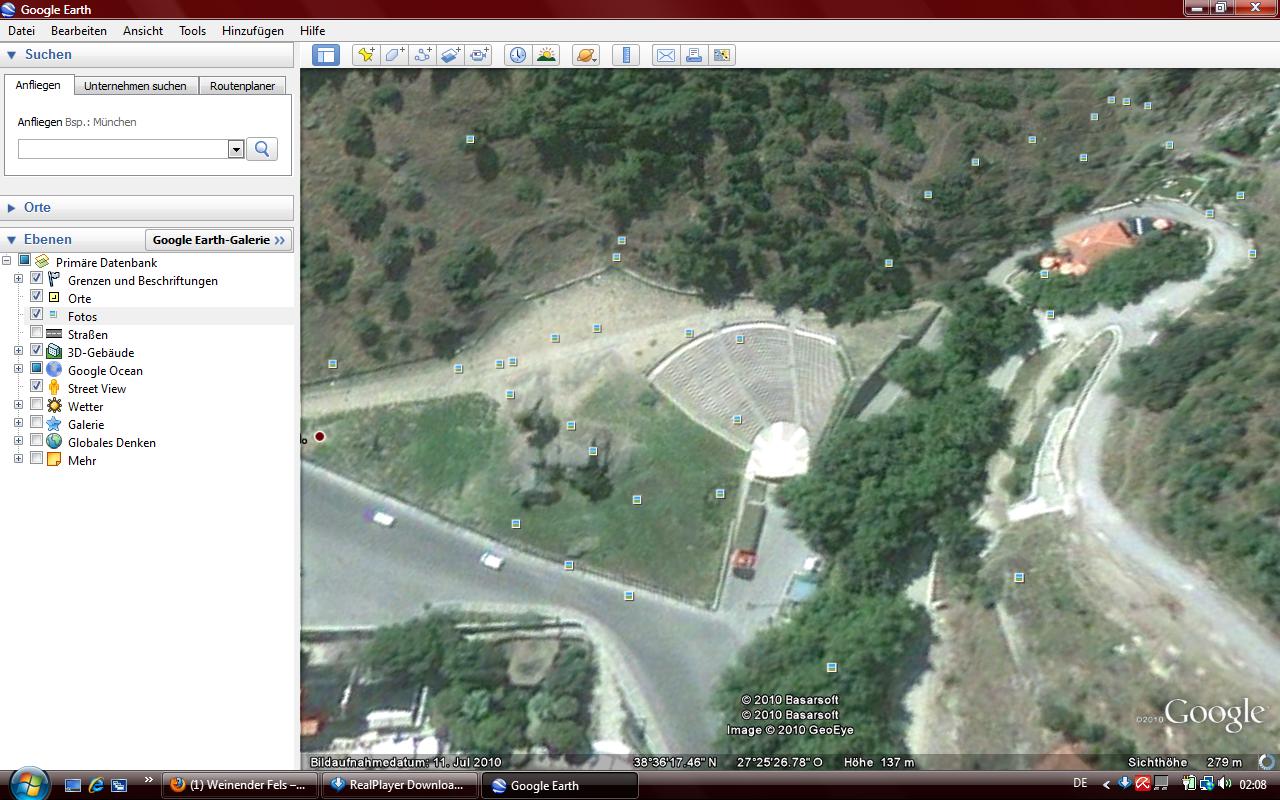
Task: Toggle the sidebar panel button in toolbar
Action: point(326,55)
